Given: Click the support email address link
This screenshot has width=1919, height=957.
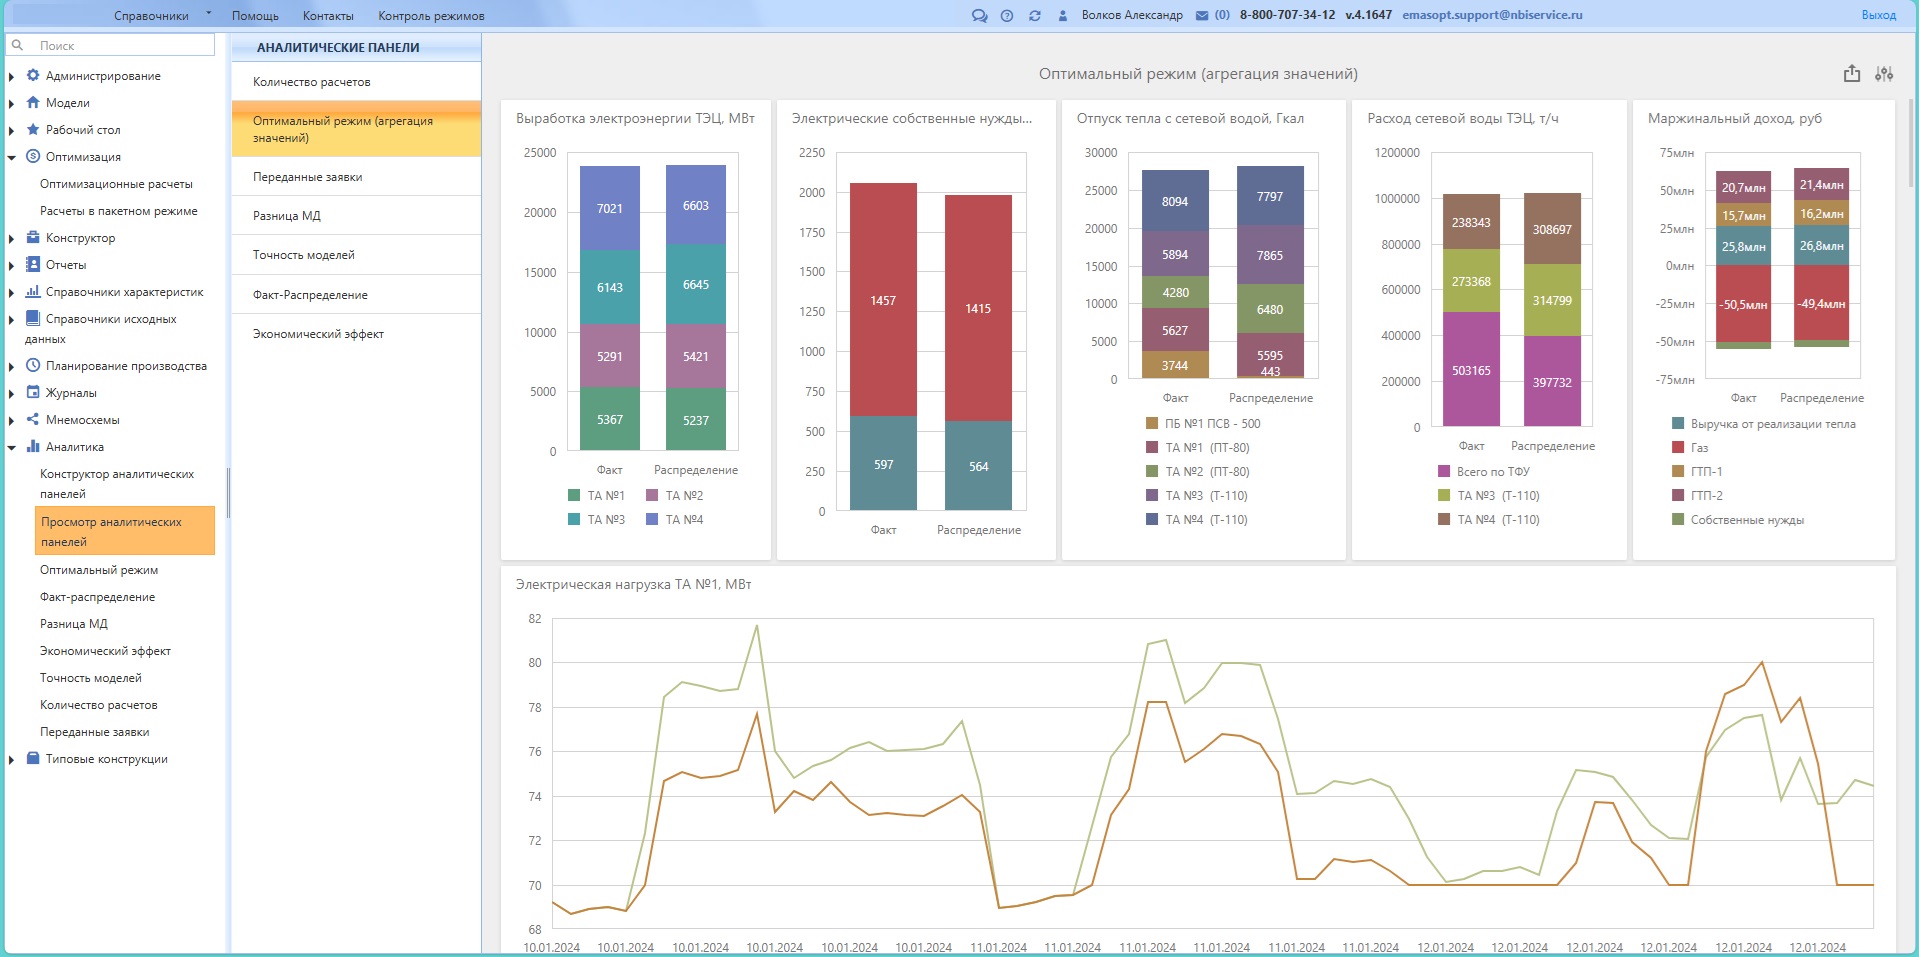Looking at the screenshot, I should [1492, 15].
